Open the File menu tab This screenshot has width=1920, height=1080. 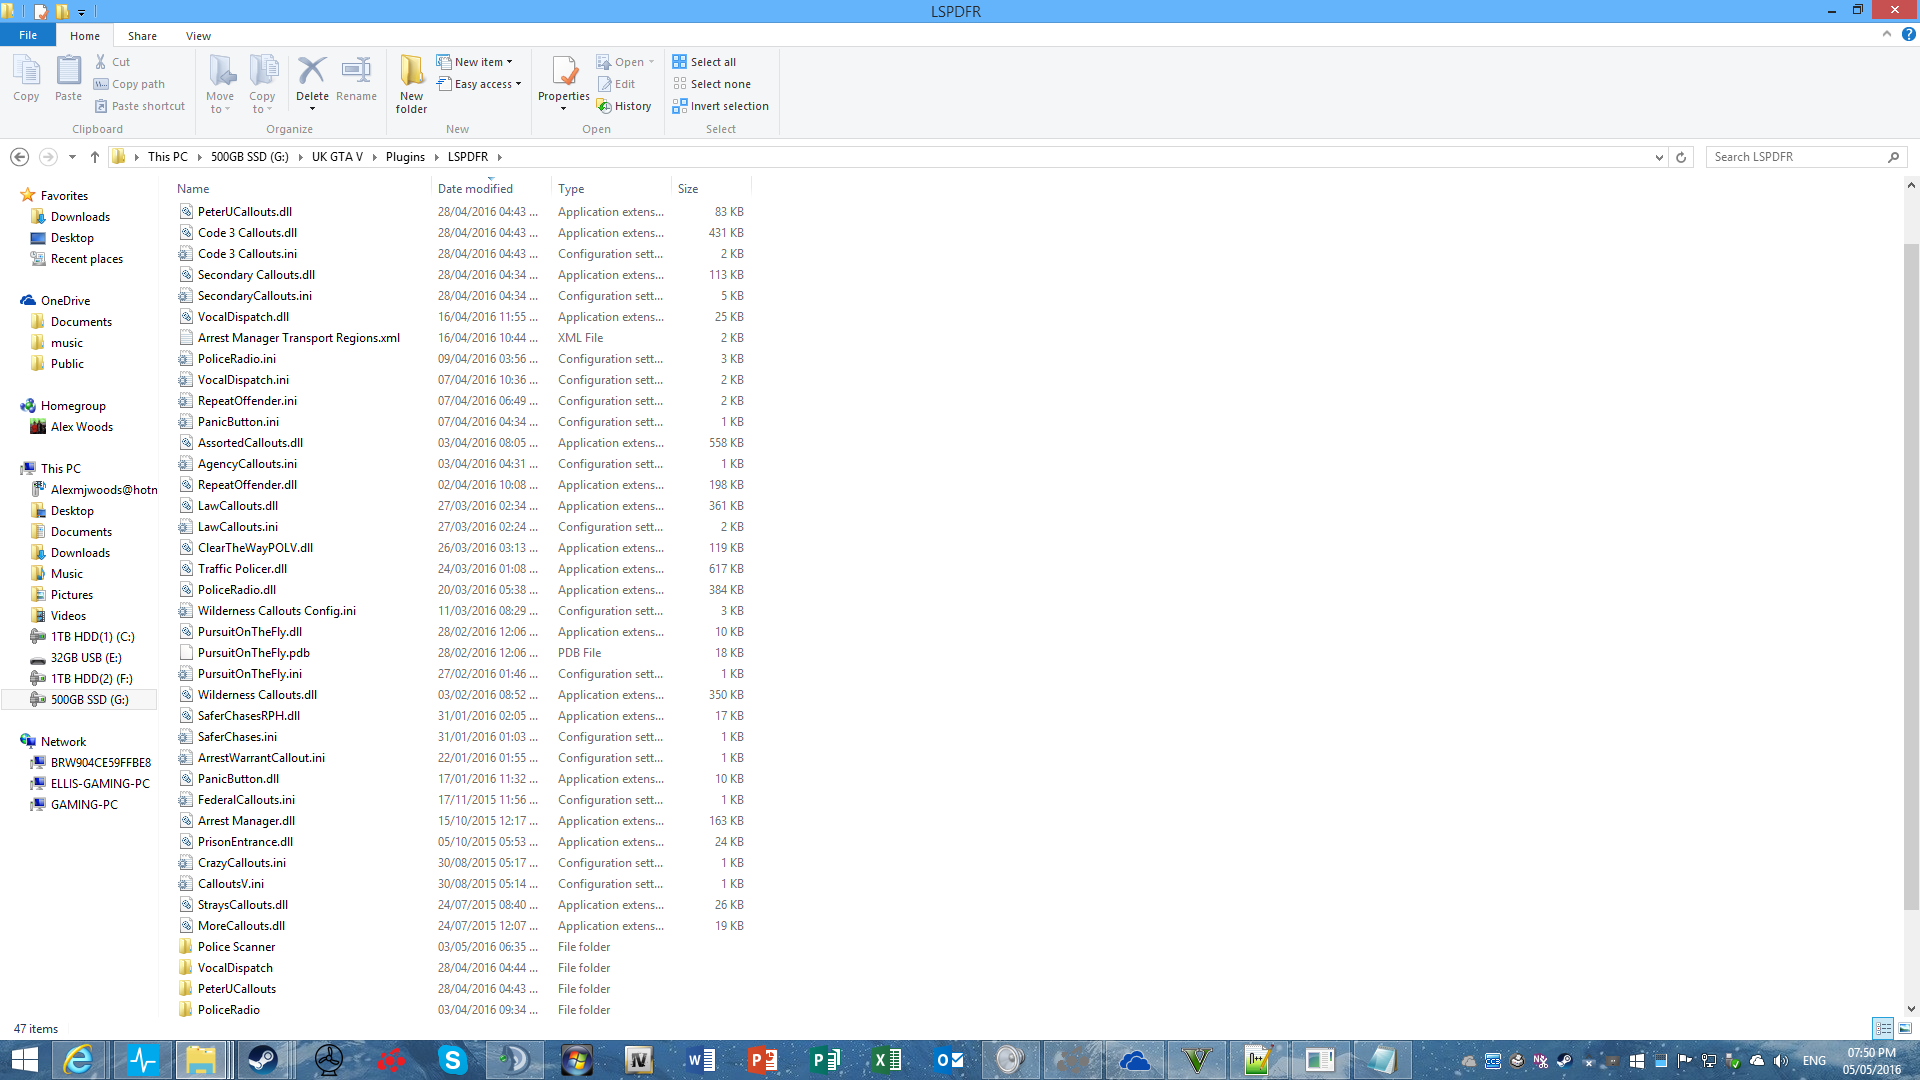click(28, 35)
